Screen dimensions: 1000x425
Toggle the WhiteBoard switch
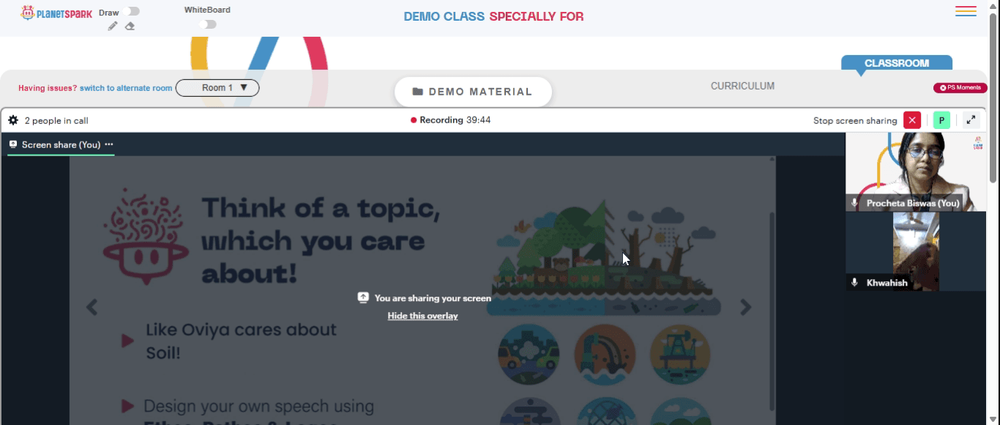point(207,24)
